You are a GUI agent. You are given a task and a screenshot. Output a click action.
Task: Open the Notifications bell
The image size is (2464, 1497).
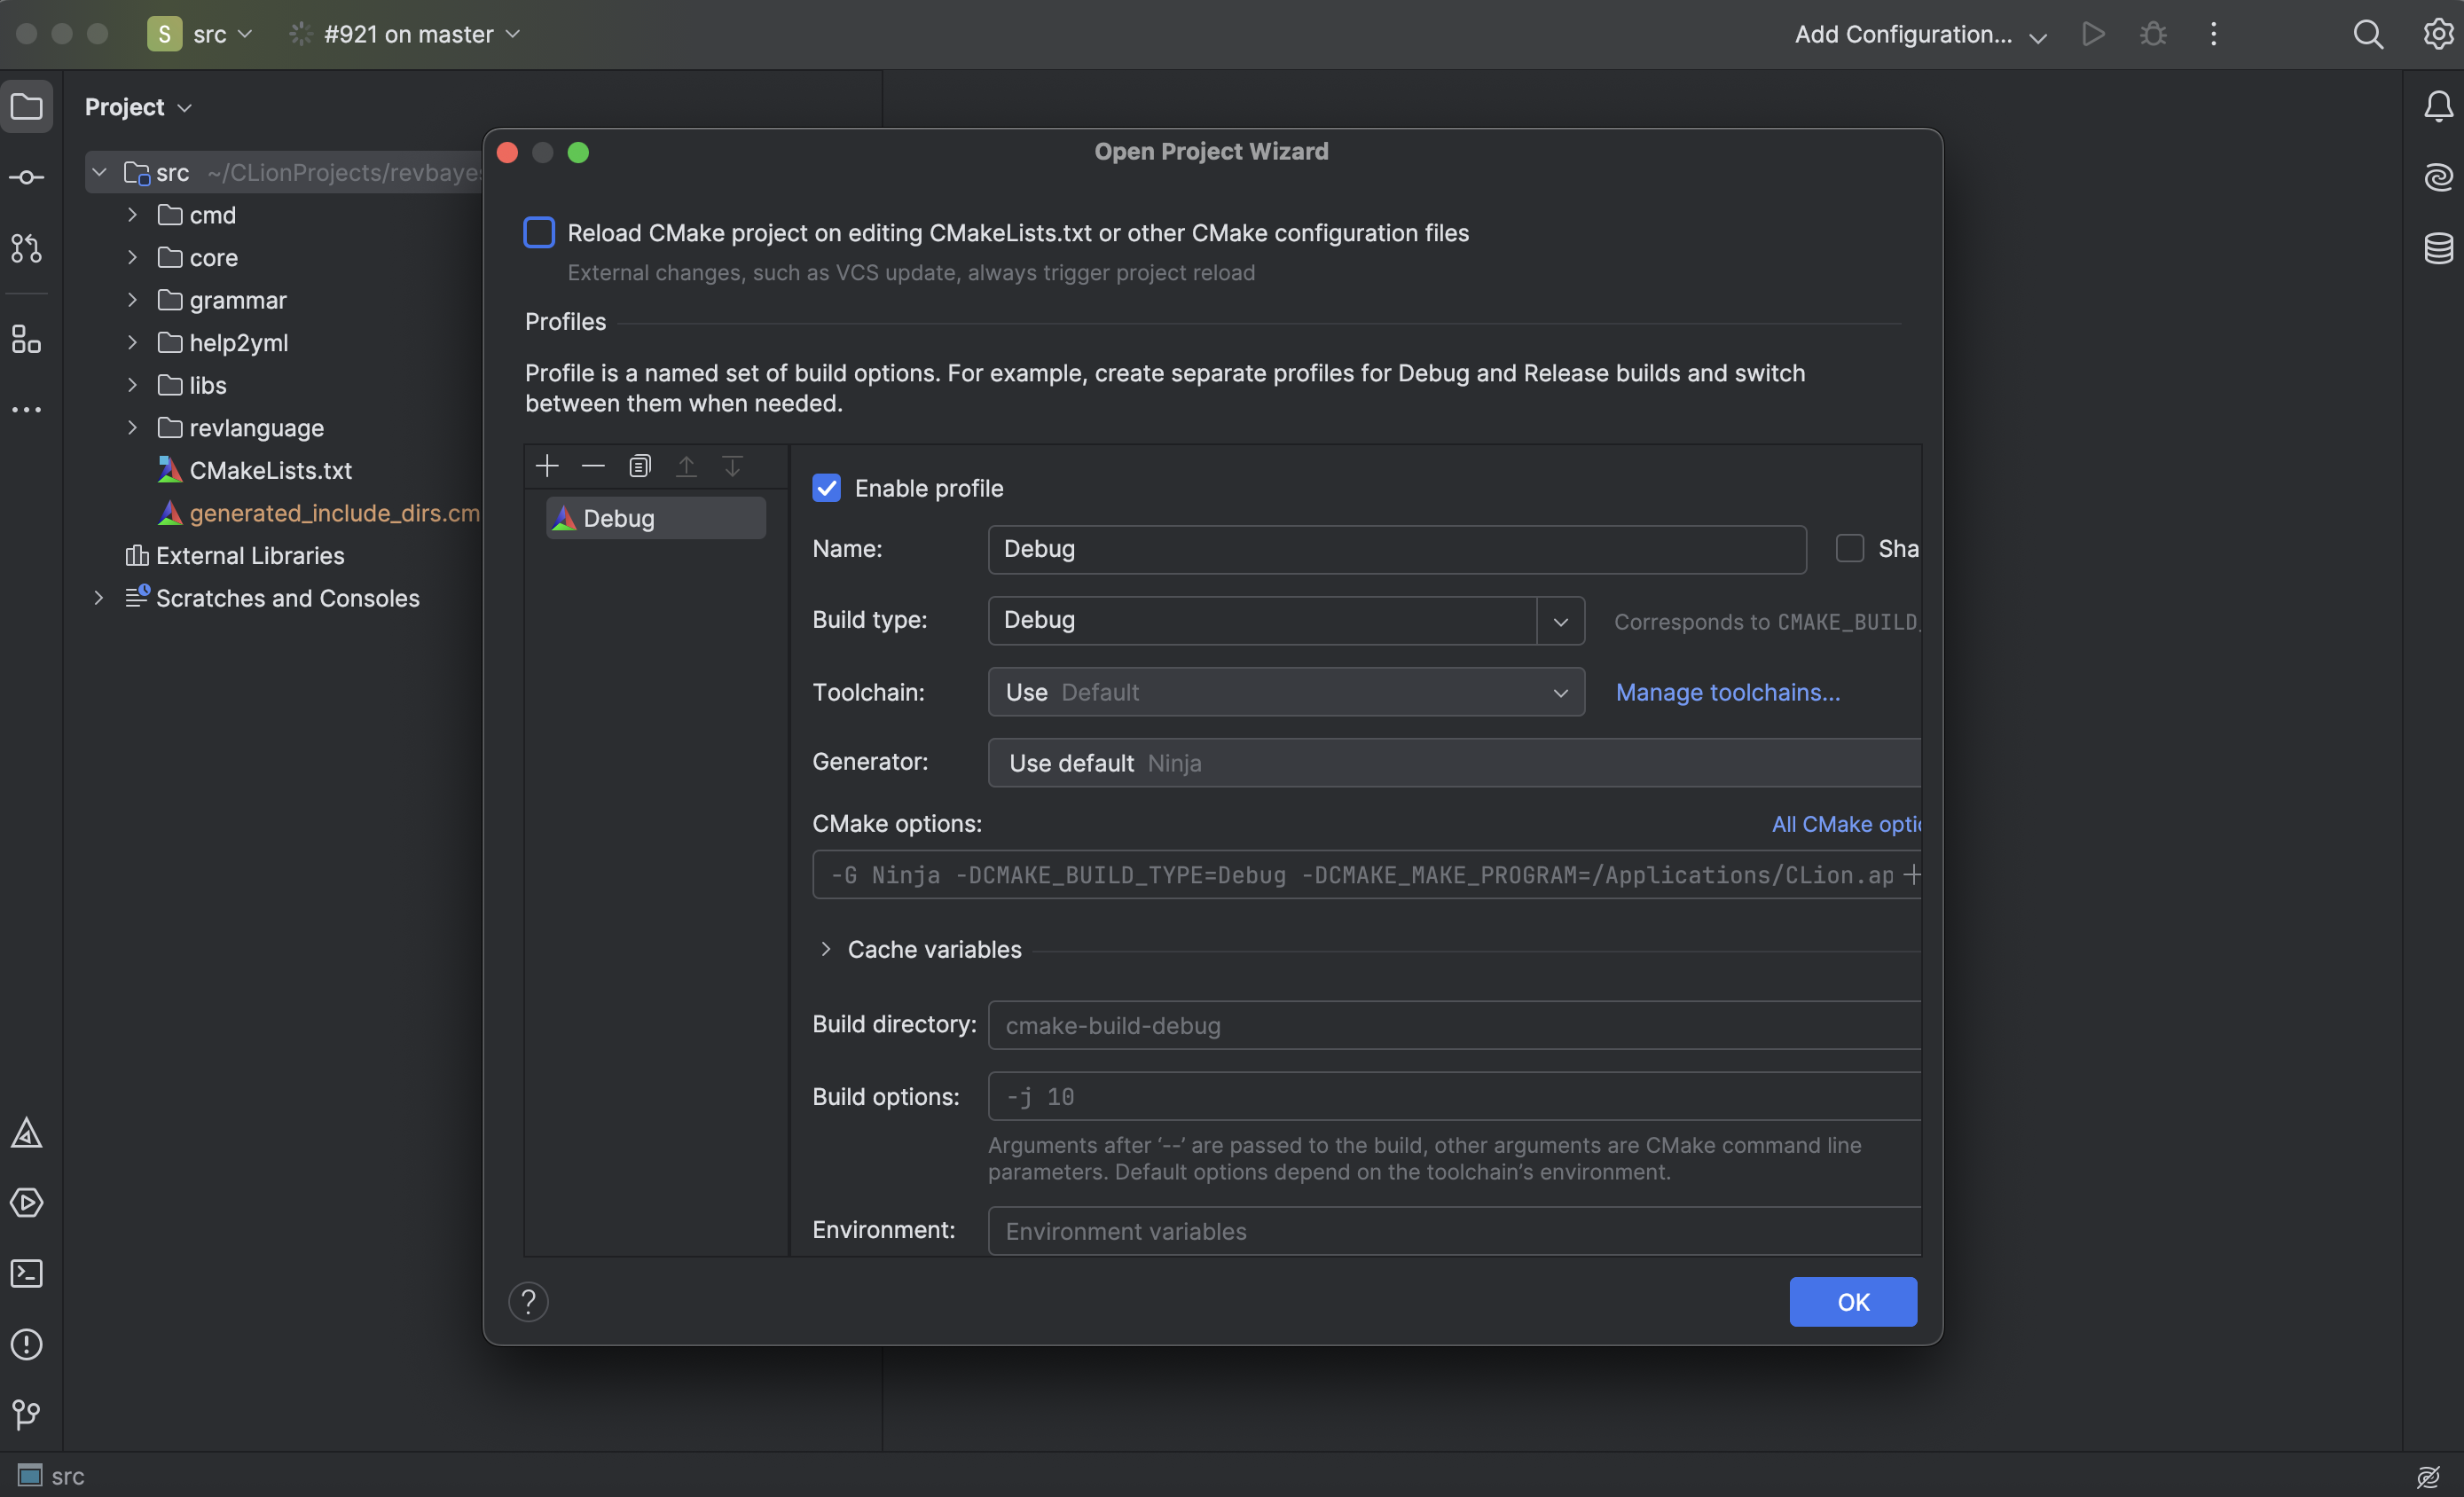(x=2438, y=106)
